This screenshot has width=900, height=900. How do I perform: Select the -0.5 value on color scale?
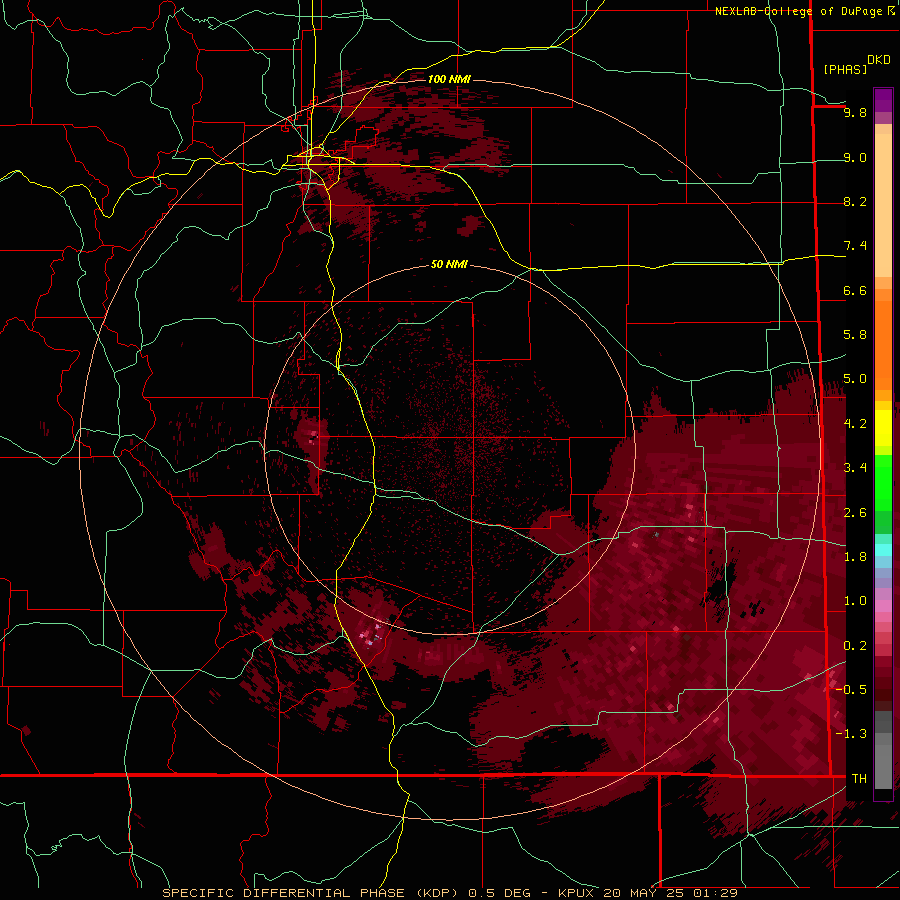coord(851,689)
